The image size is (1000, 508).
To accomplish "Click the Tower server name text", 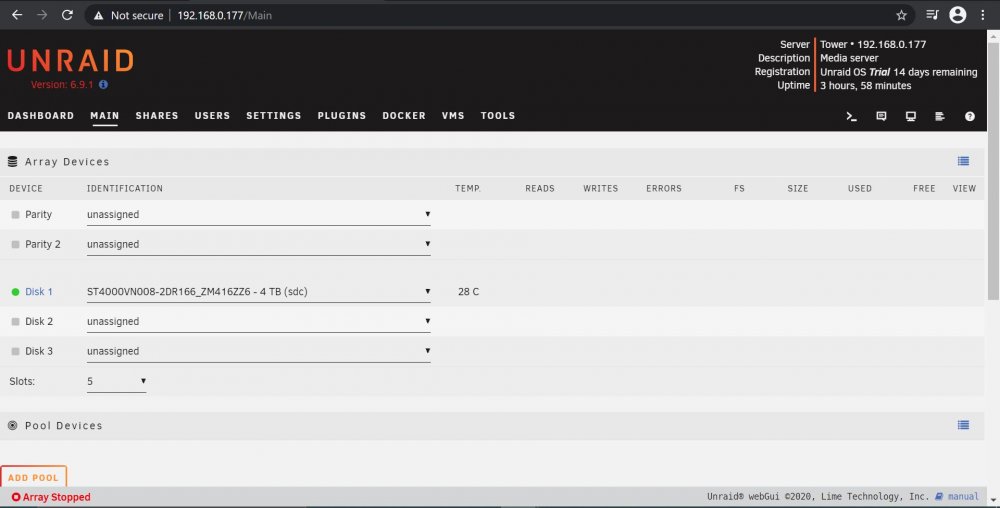I will click(x=834, y=45).
